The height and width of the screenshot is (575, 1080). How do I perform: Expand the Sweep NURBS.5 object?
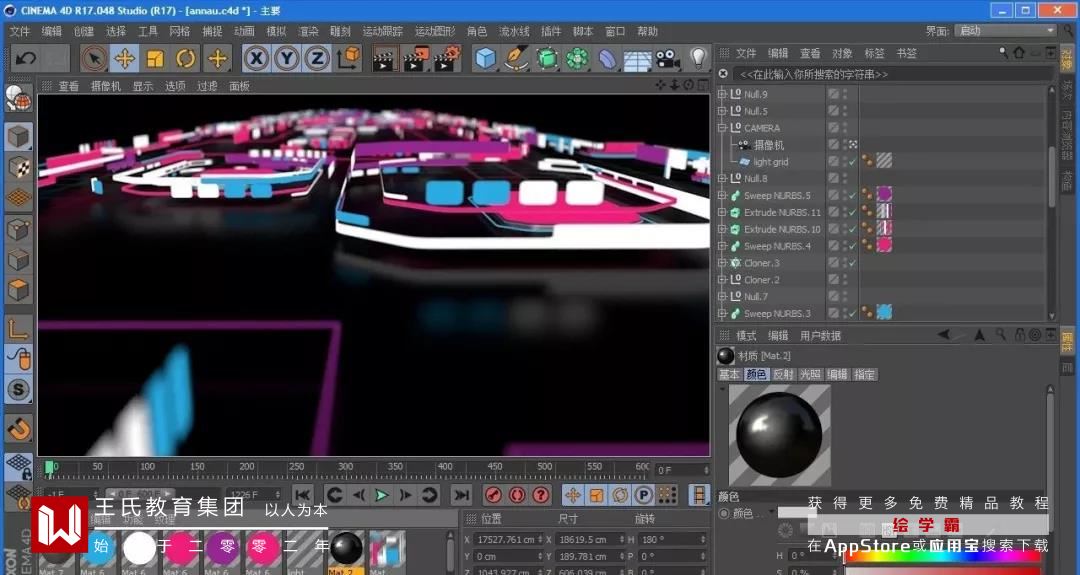[x=722, y=196]
